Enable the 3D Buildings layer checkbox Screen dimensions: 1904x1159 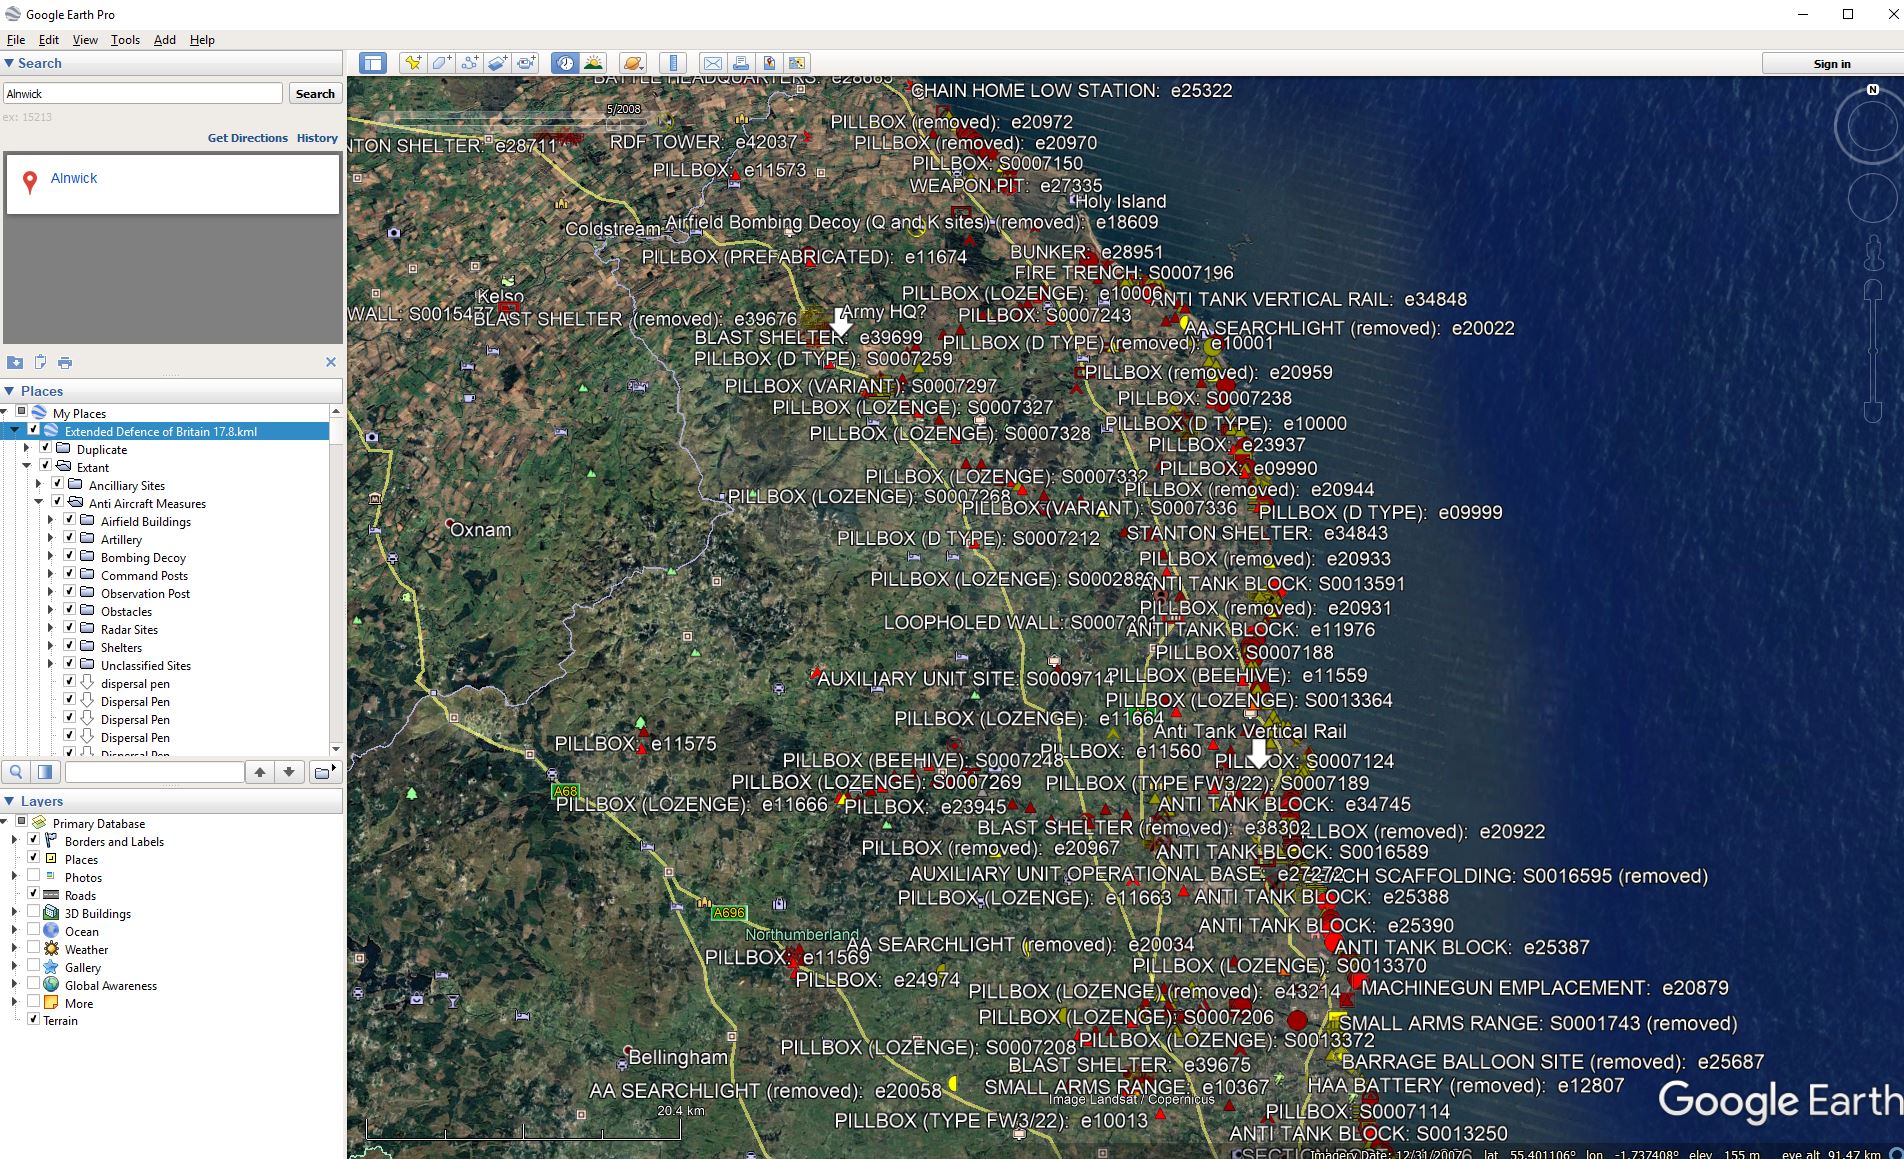click(x=34, y=913)
